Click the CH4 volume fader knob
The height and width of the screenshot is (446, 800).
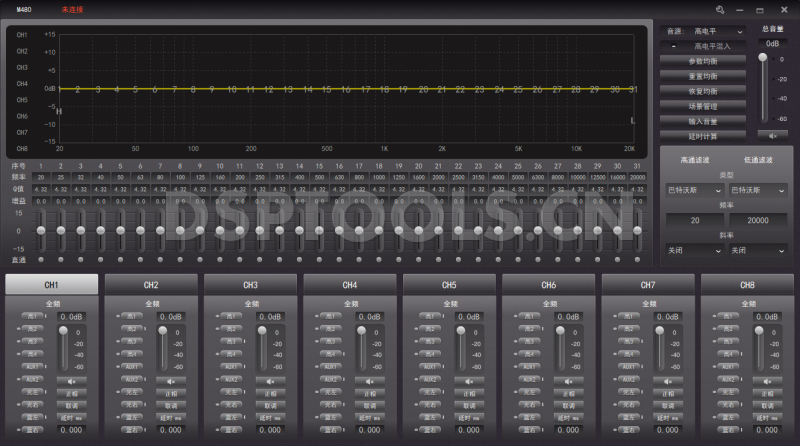tap(361, 331)
